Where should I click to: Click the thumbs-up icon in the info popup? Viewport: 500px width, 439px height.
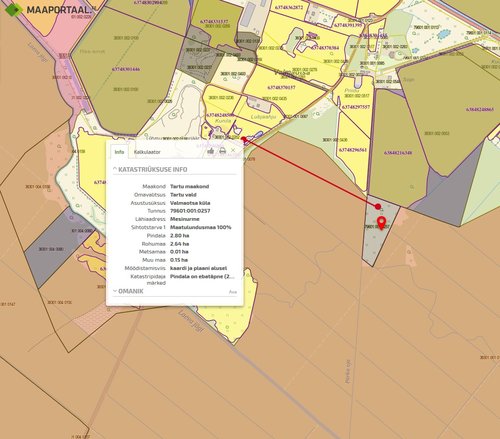pos(211,151)
